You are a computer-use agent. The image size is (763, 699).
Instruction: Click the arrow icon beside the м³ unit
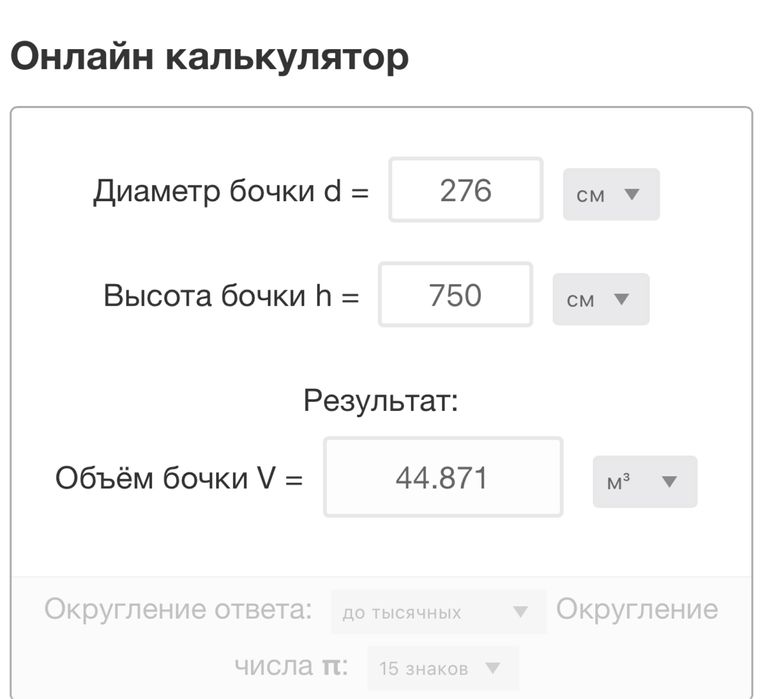point(669,482)
